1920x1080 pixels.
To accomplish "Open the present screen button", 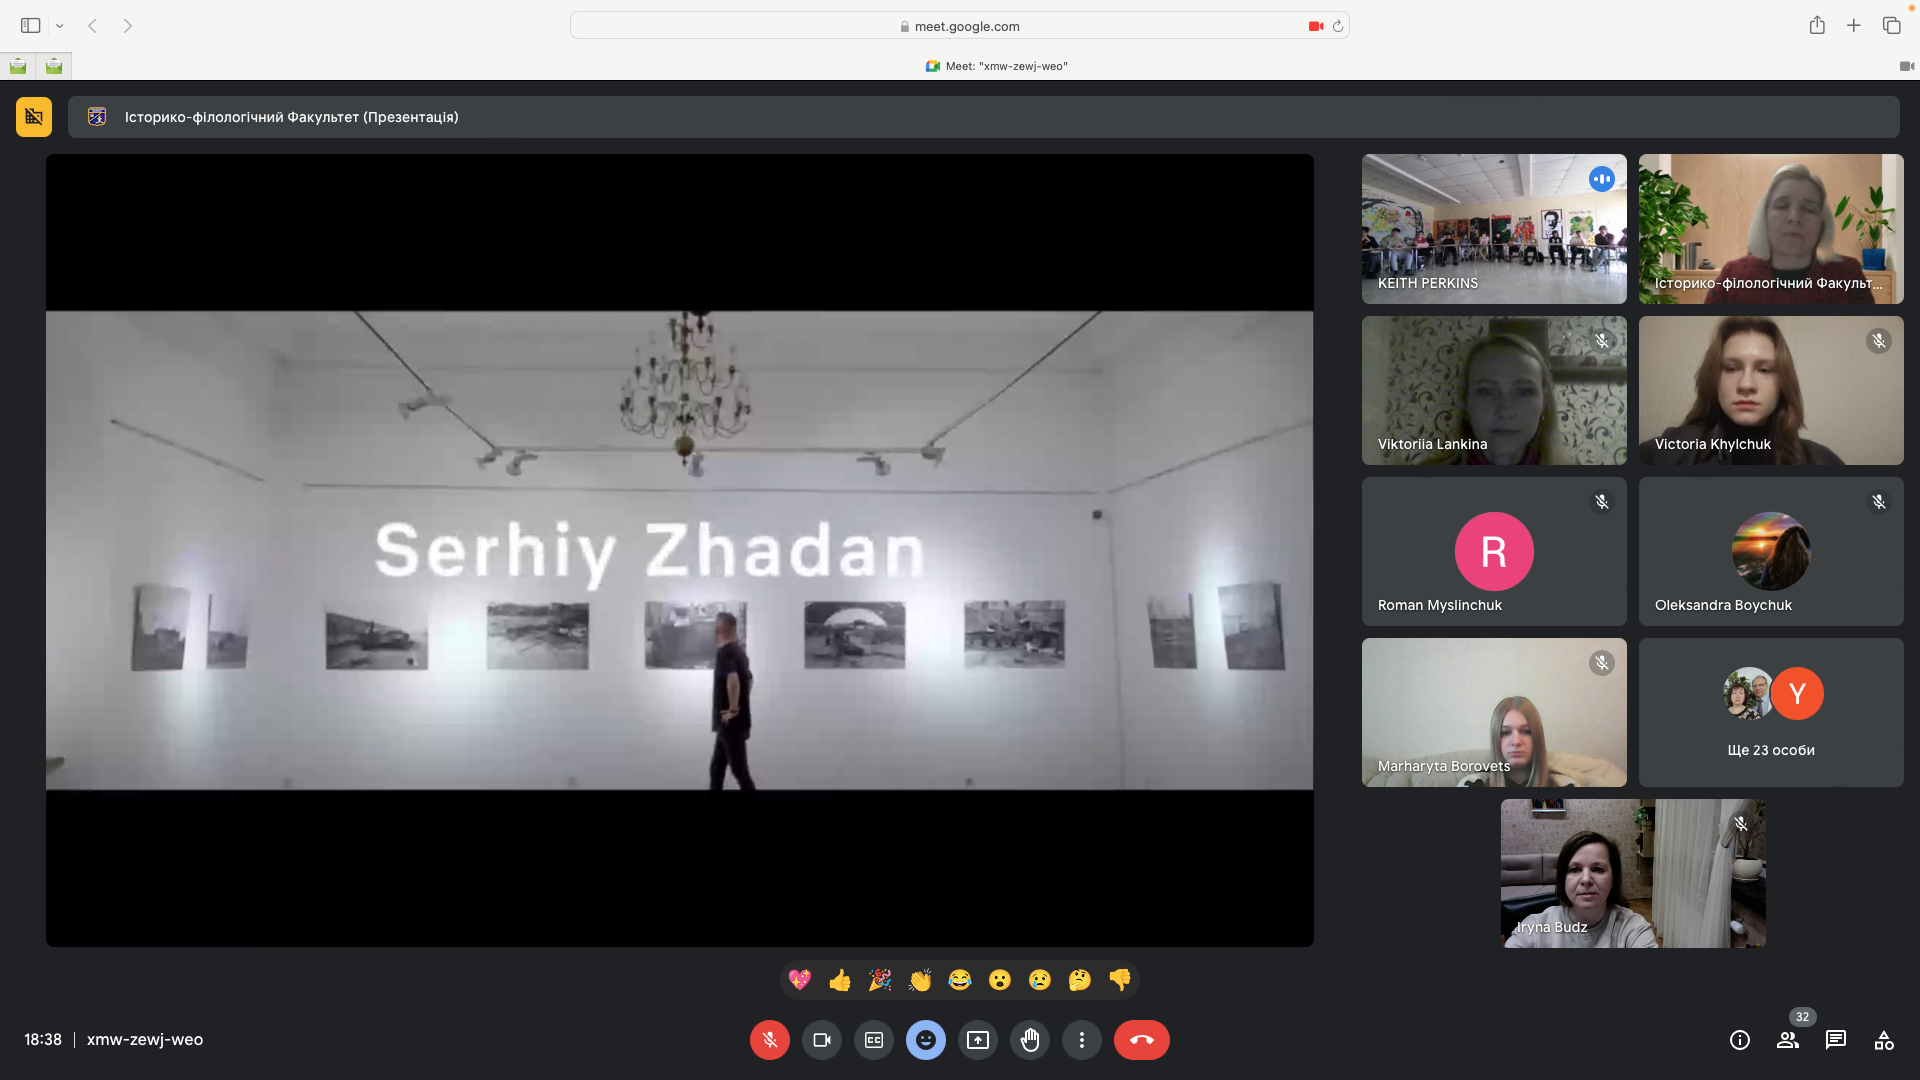I will tap(978, 1040).
